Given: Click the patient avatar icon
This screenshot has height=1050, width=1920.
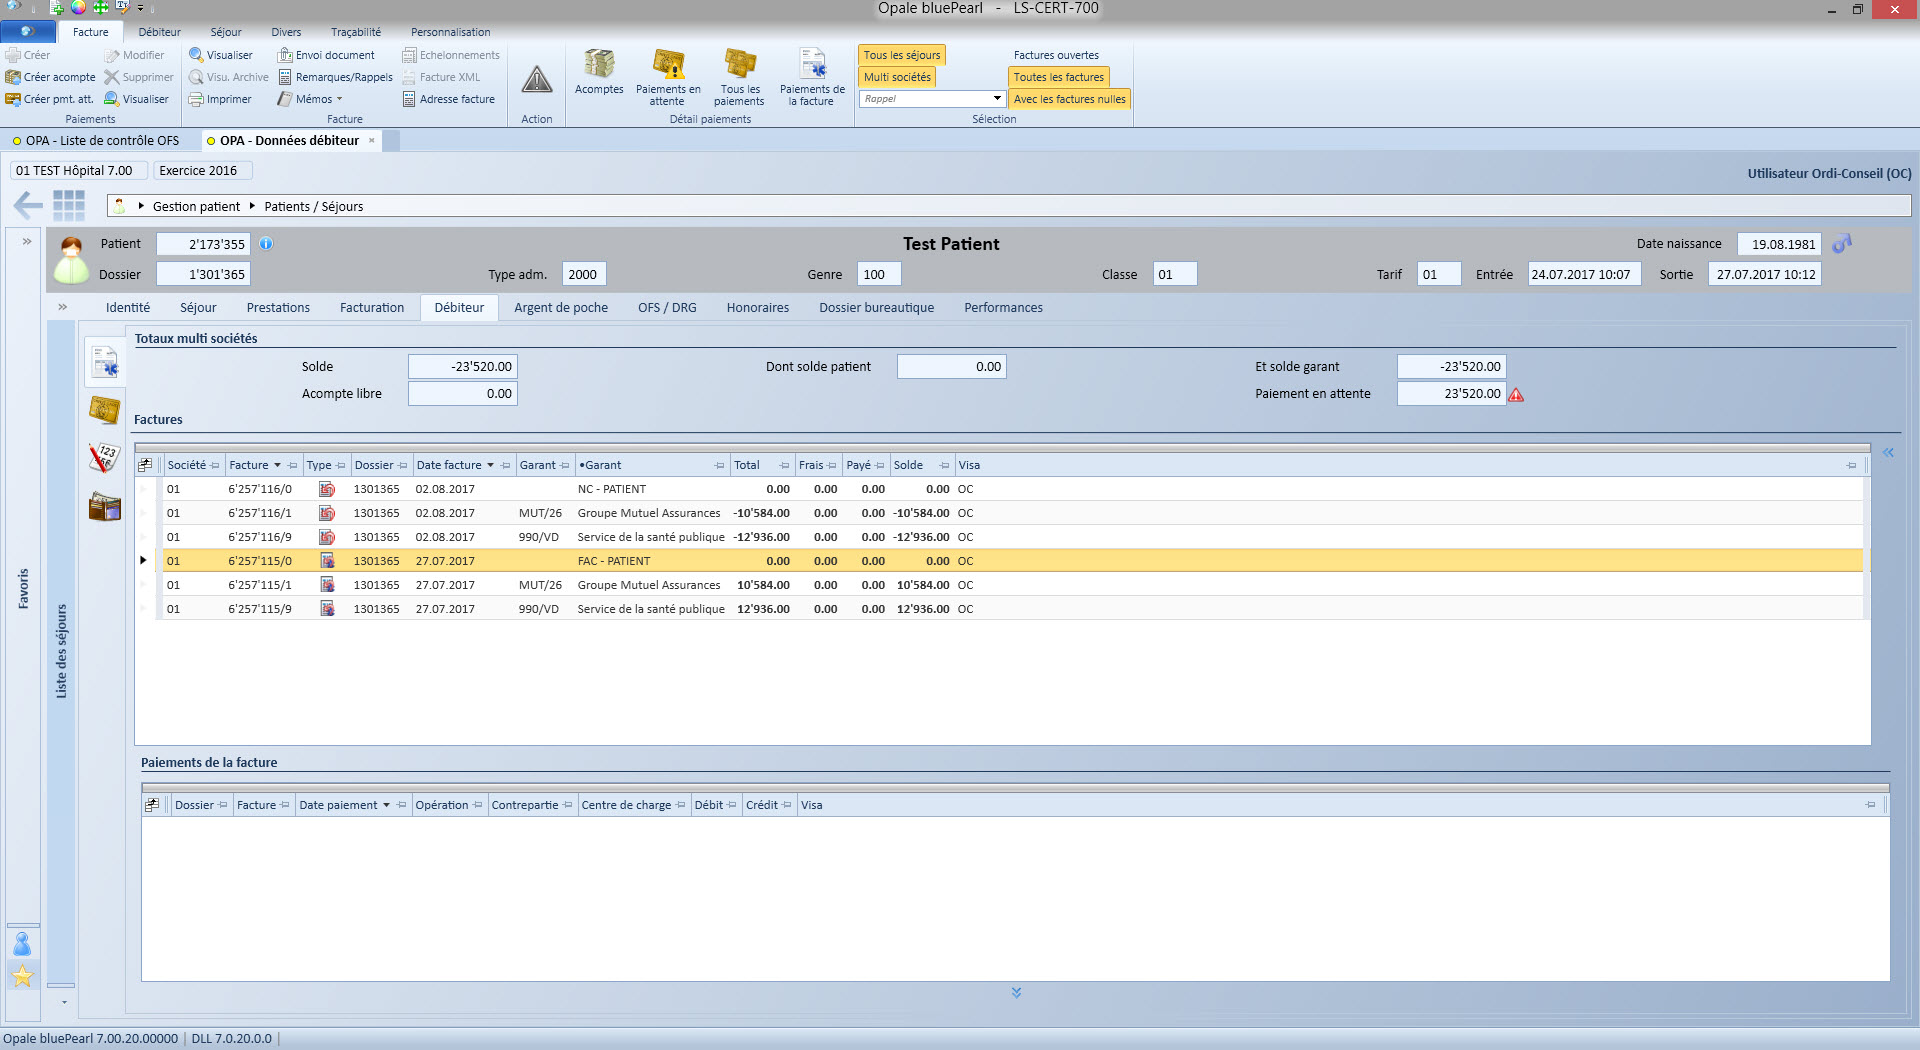Looking at the screenshot, I should 71,260.
